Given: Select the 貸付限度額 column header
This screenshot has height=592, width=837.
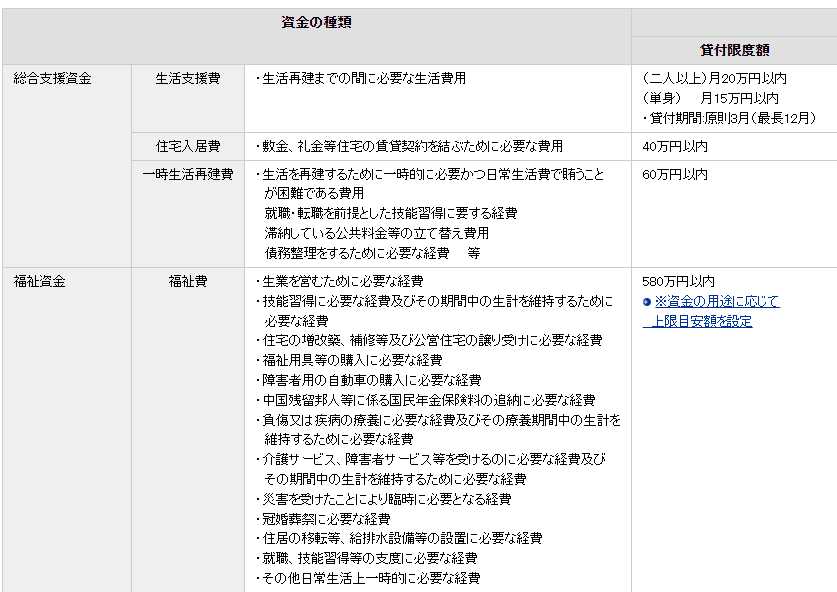Looking at the screenshot, I should pos(732,48).
